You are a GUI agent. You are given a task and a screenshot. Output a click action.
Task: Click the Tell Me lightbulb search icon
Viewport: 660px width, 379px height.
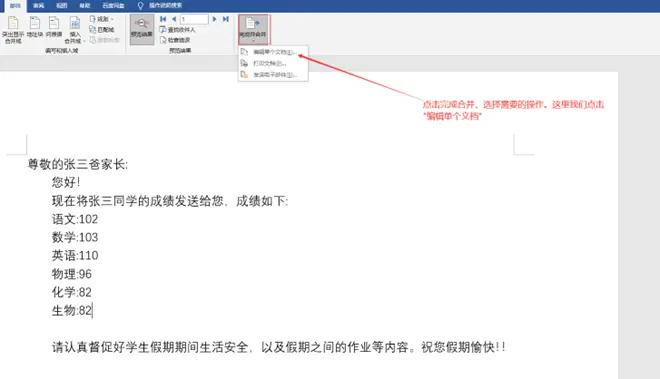[141, 5]
